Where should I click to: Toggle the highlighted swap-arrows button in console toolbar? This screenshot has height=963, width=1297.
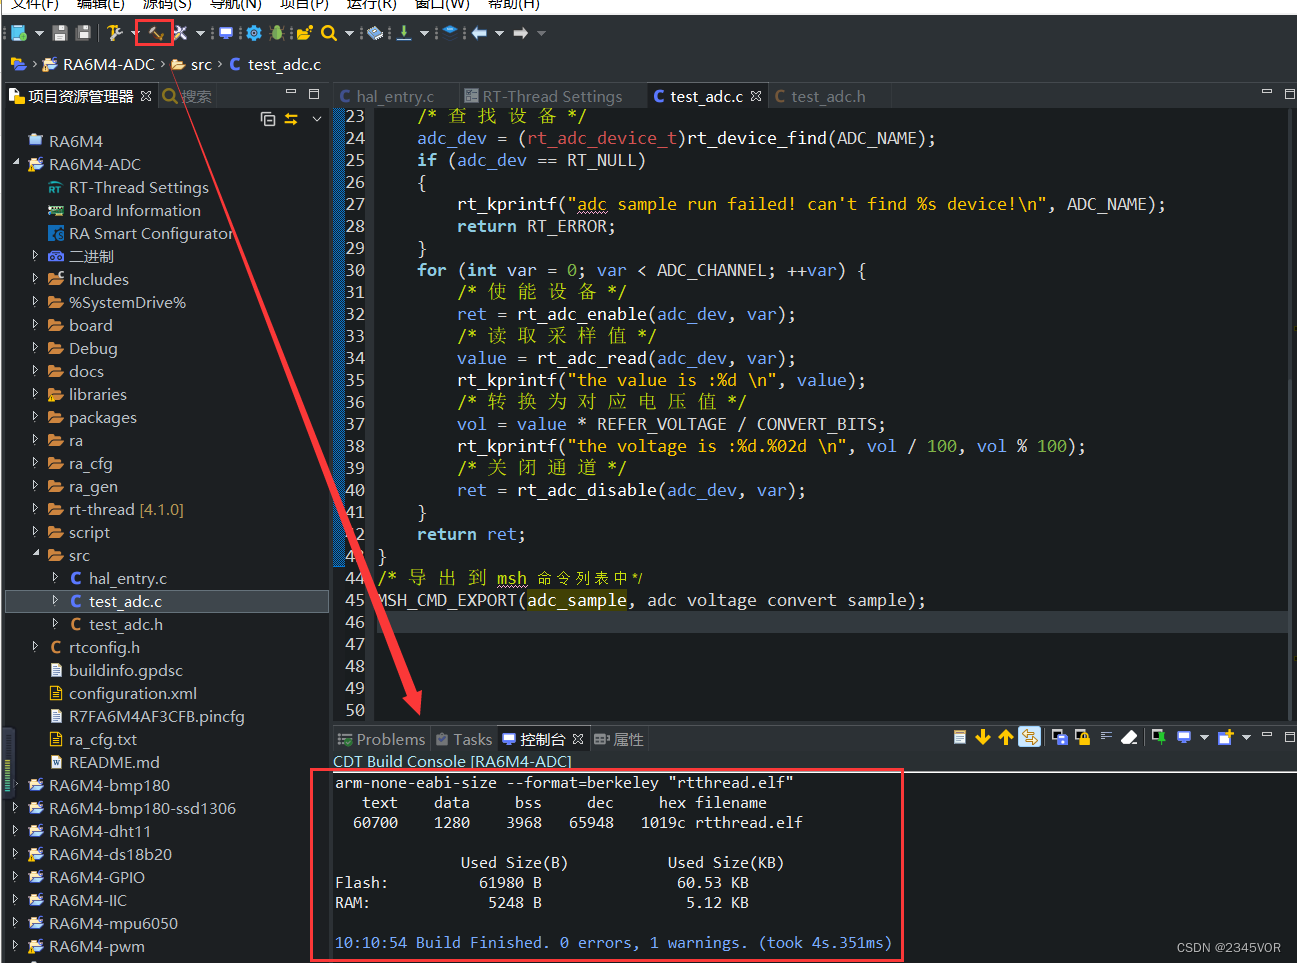tap(1029, 738)
